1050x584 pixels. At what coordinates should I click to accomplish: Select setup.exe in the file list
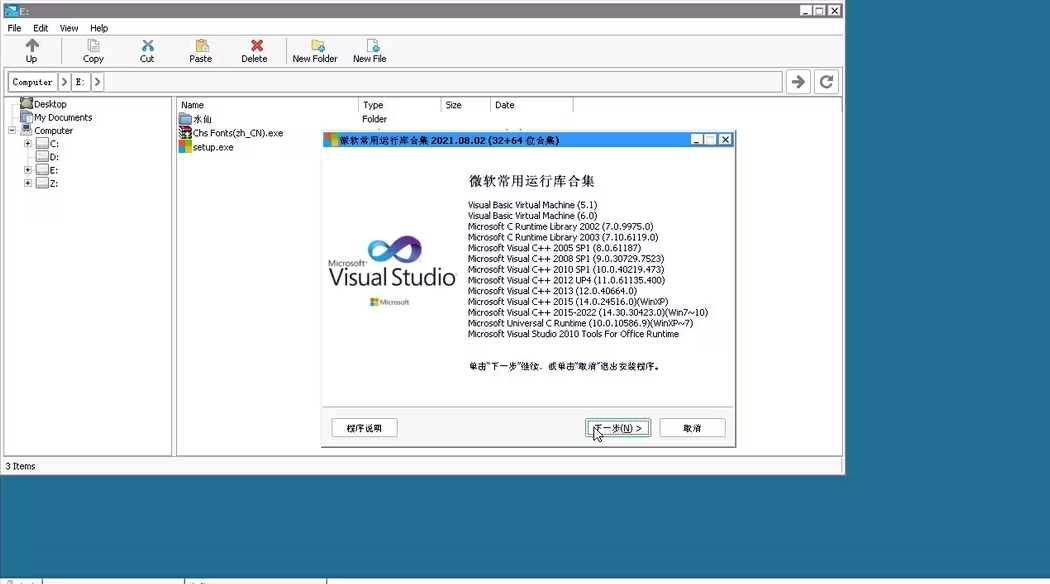(213, 147)
